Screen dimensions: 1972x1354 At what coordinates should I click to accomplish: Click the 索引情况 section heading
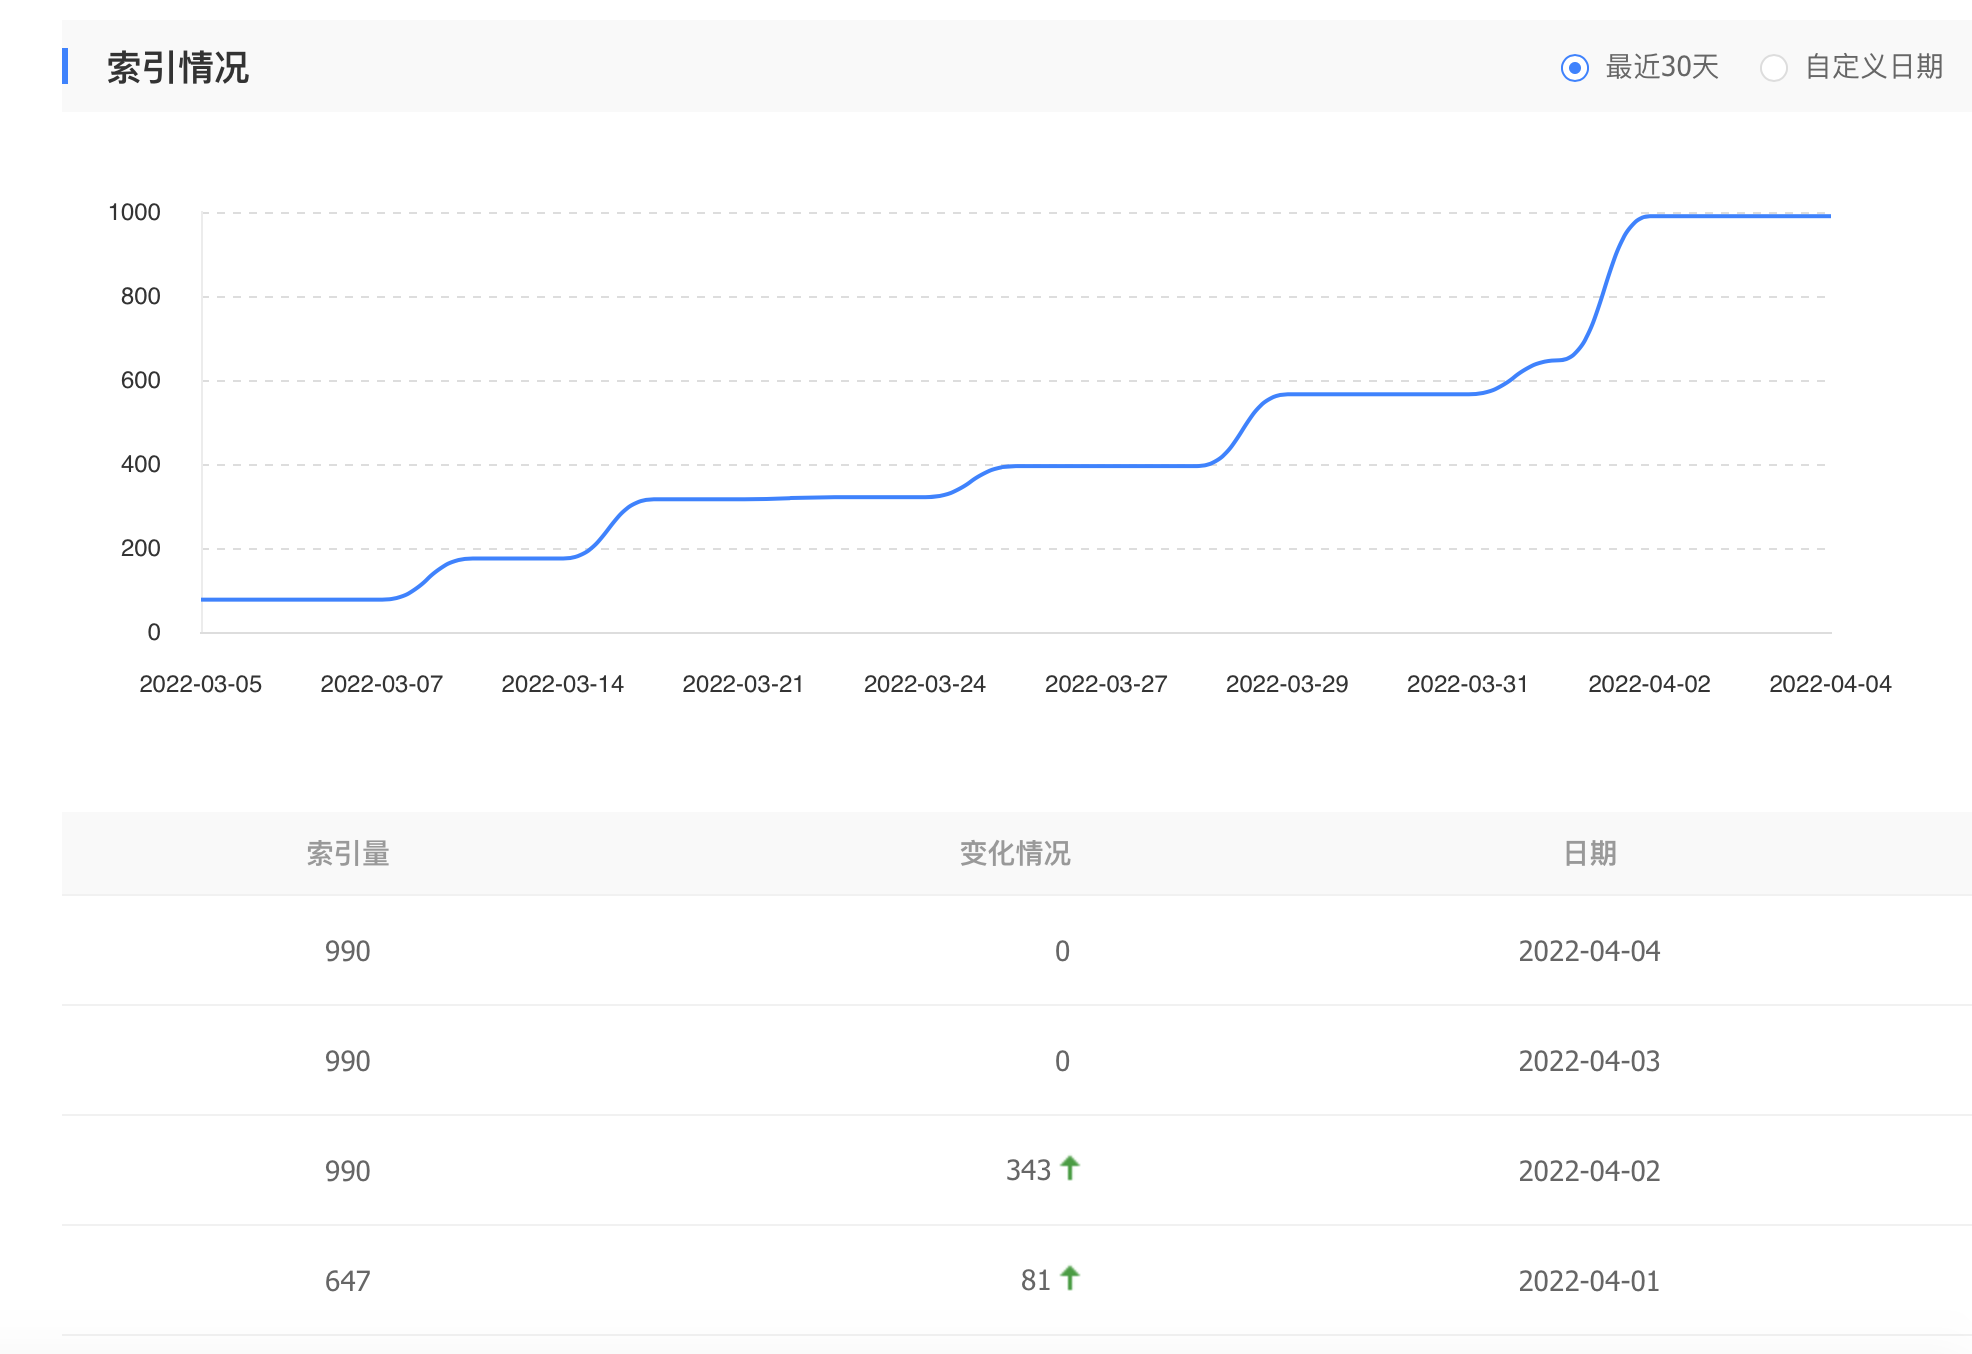click(178, 68)
